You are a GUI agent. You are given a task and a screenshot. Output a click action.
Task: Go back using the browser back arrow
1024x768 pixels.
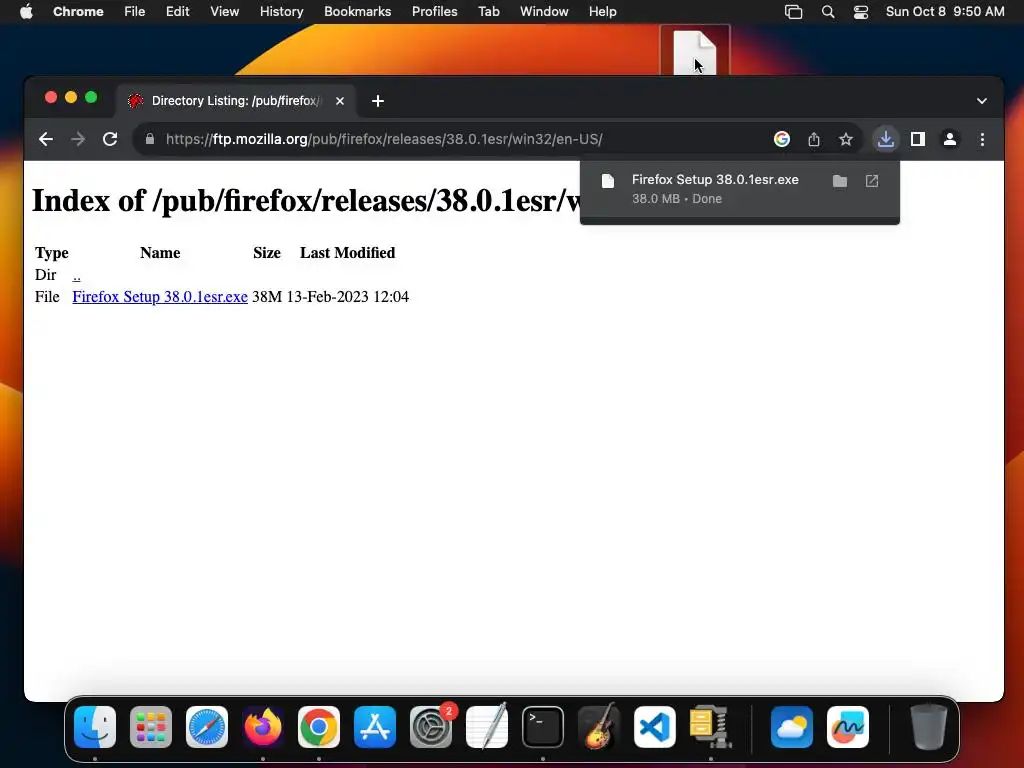pos(46,139)
